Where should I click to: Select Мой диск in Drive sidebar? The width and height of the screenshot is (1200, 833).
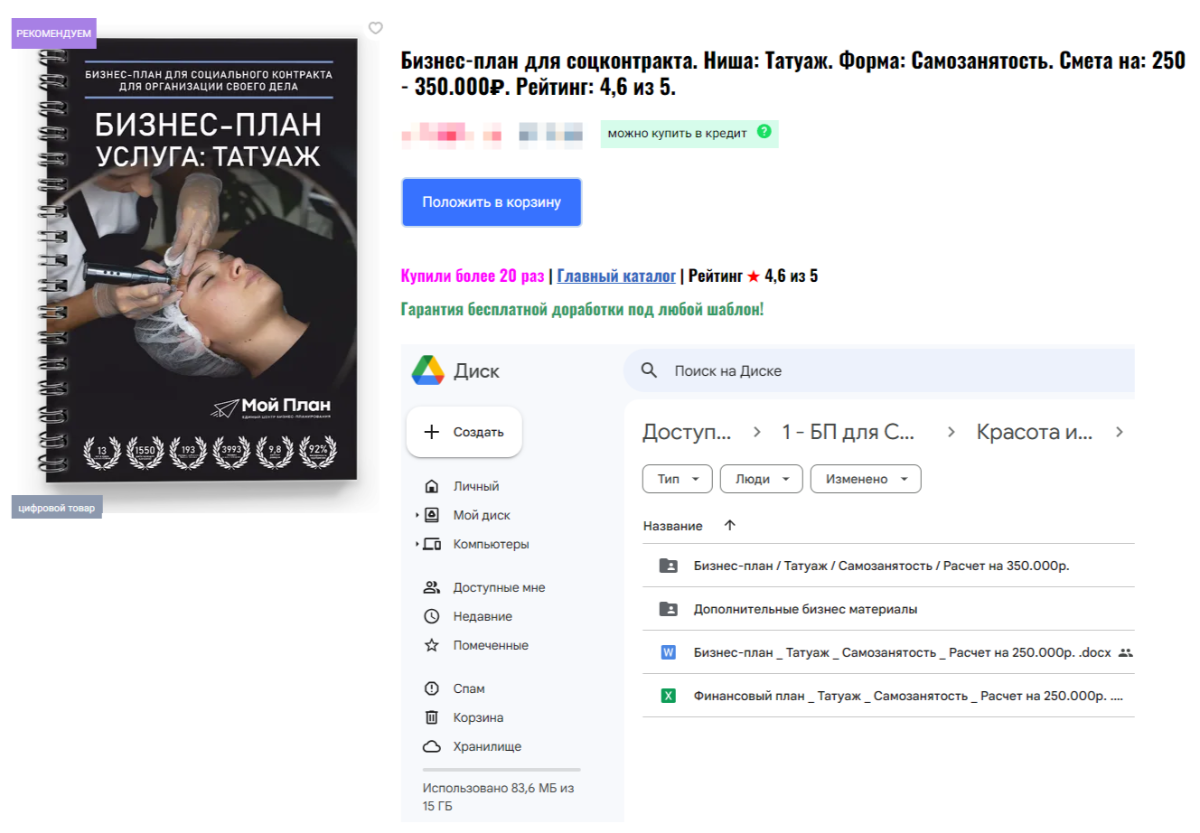[481, 516]
